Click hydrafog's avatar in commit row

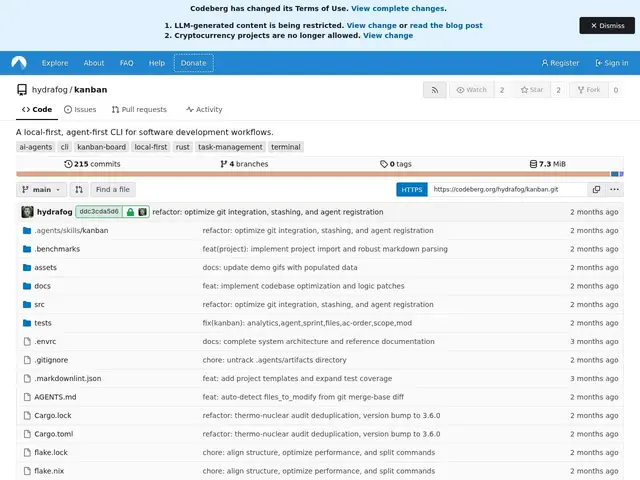27,212
